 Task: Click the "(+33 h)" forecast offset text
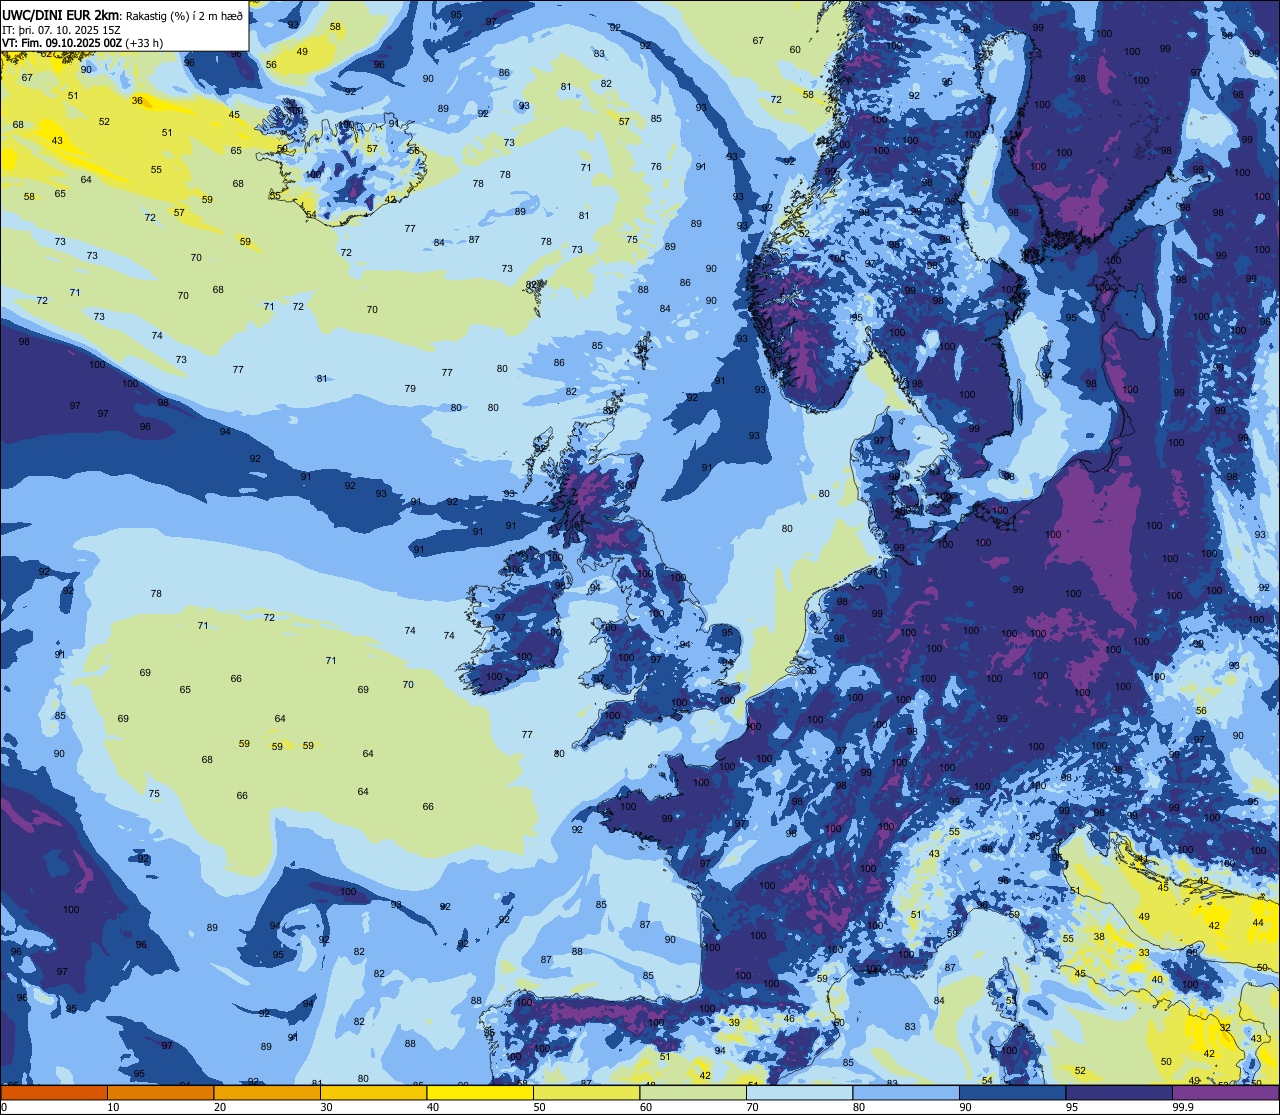pos(145,43)
